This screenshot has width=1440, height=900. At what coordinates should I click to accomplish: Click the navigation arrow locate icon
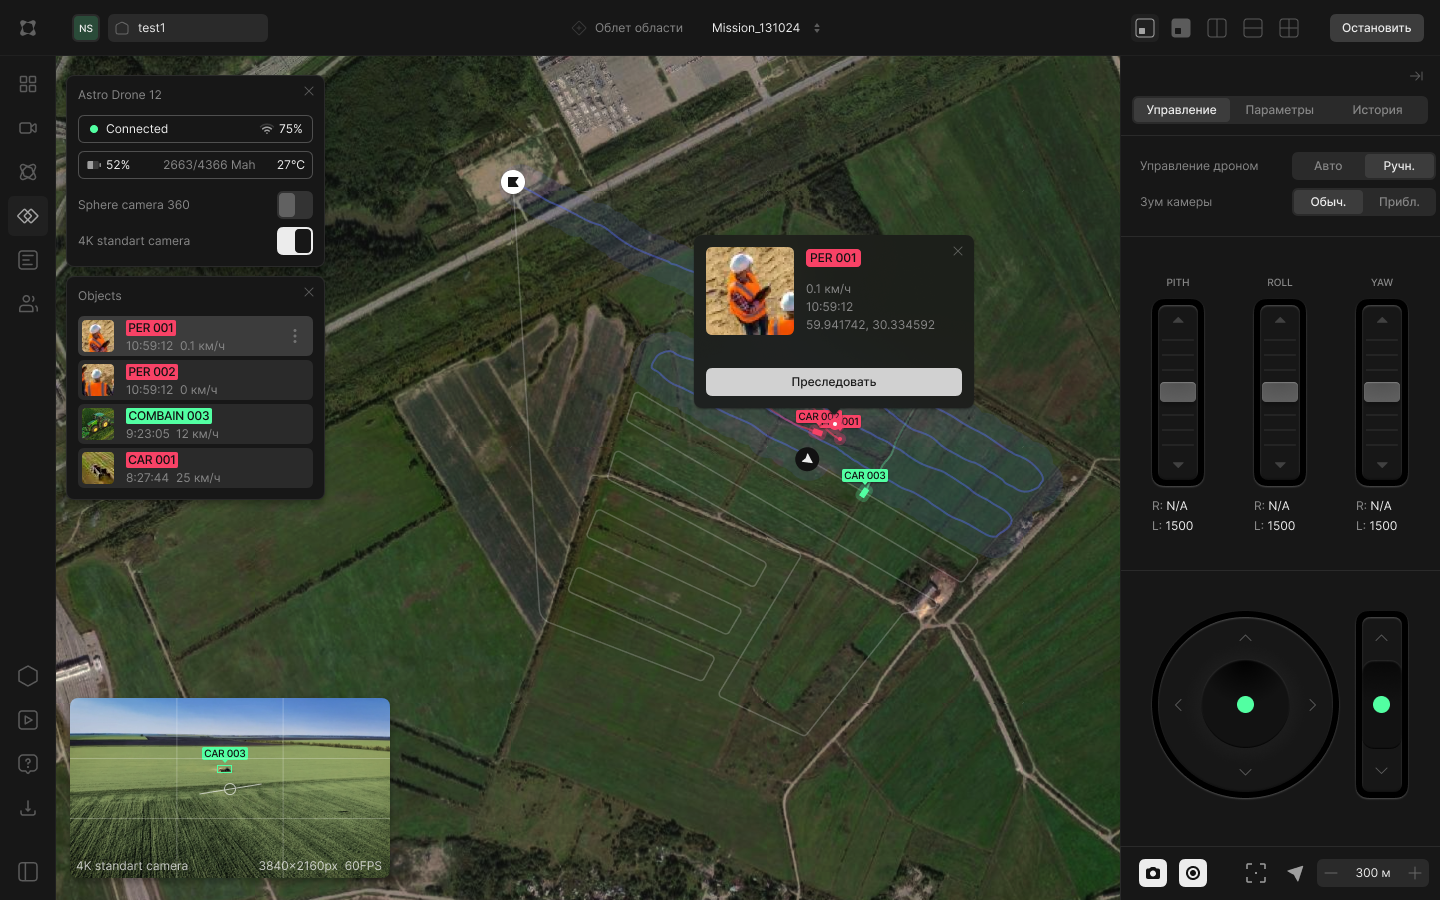coord(1295,873)
